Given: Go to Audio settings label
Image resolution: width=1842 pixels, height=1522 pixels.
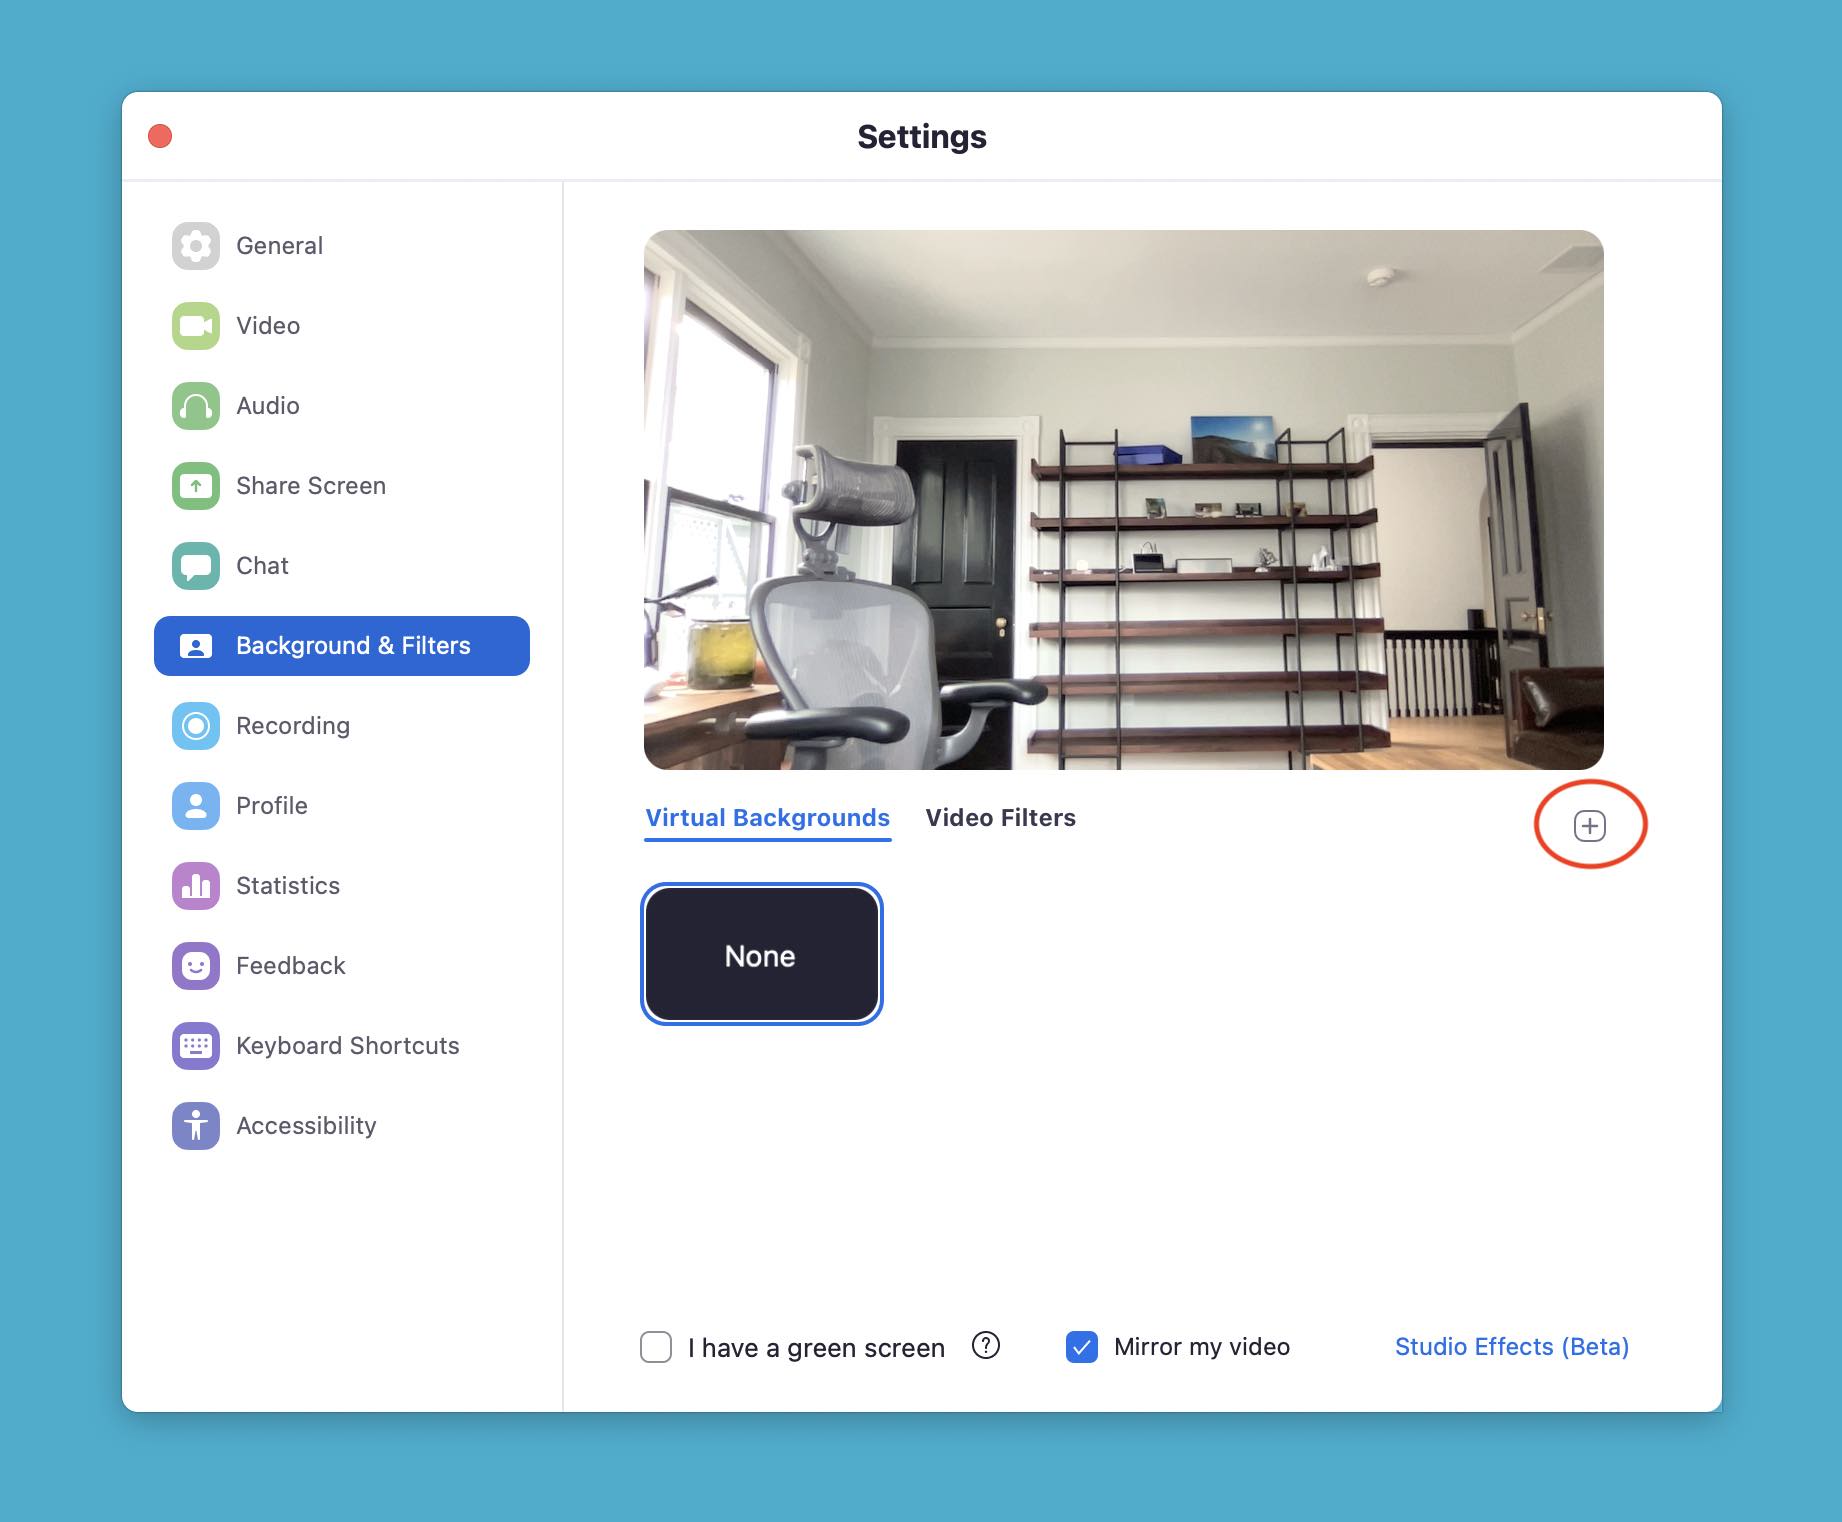Looking at the screenshot, I should click(268, 406).
